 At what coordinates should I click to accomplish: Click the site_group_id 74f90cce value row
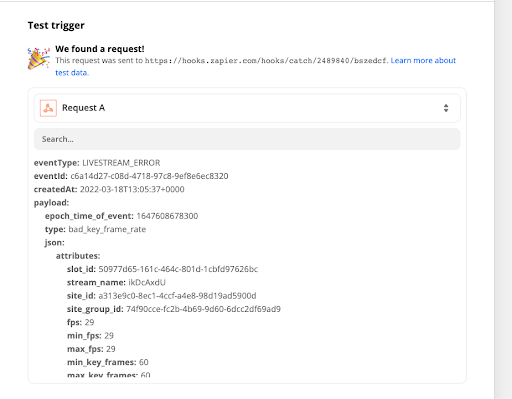tap(174, 309)
